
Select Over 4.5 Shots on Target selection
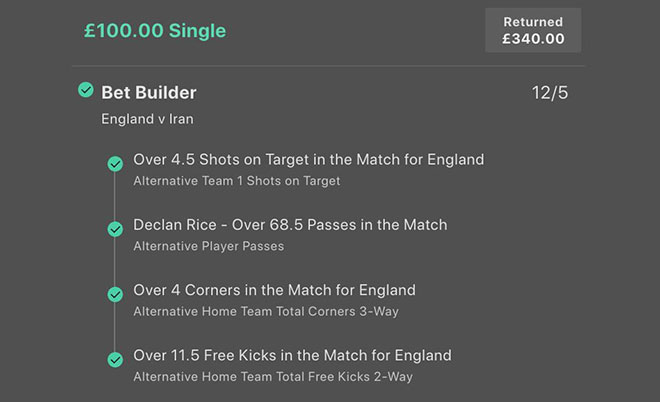(308, 159)
